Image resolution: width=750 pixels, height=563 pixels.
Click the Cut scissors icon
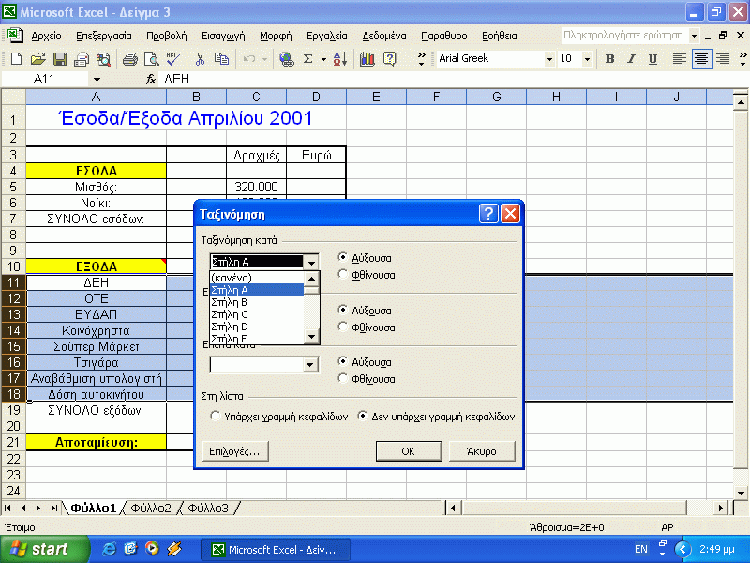[x=199, y=59]
